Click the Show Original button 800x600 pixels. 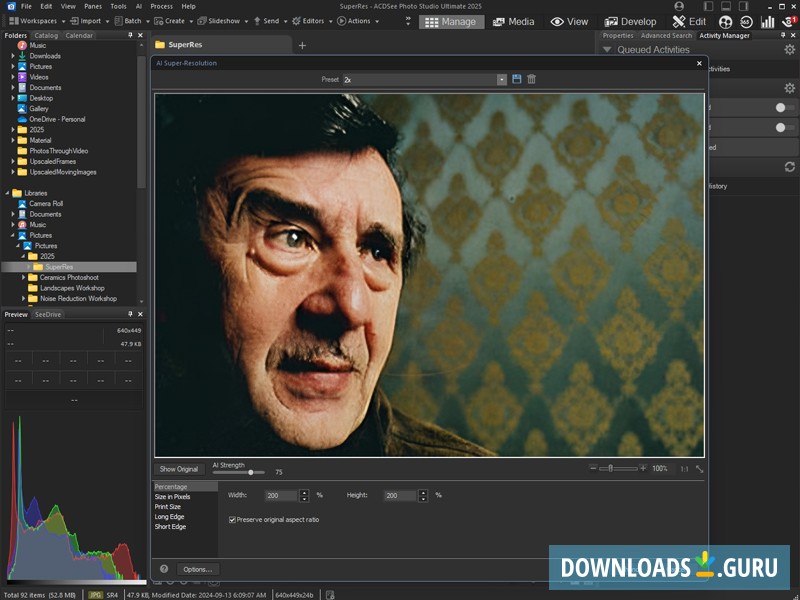178,469
